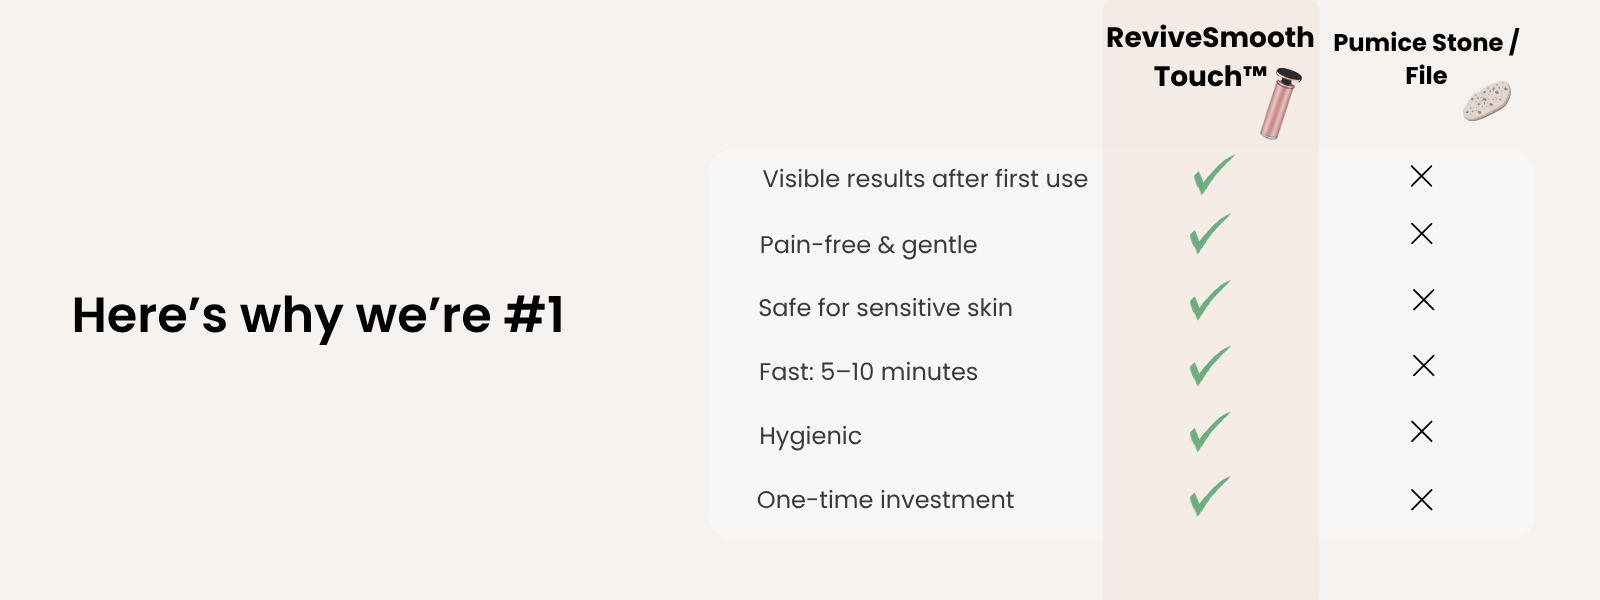Click green checkmark for Fast: 5–10 minutes
The width and height of the screenshot is (1600, 600).
click(x=1209, y=366)
